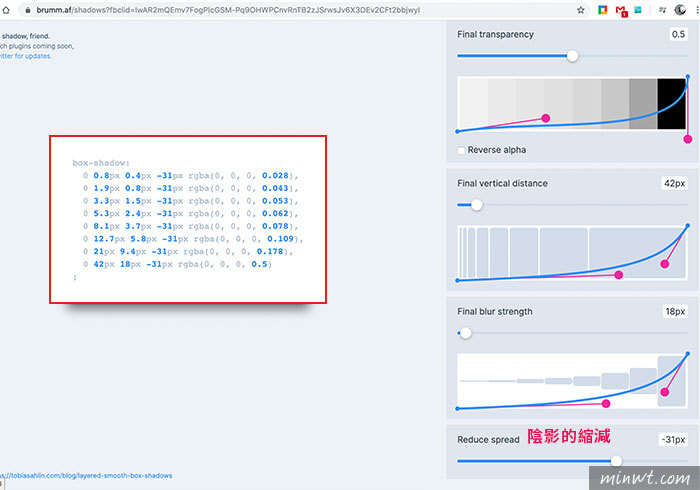The image size is (700, 490).
Task: Click the Final transparency slider handle
Action: (572, 56)
